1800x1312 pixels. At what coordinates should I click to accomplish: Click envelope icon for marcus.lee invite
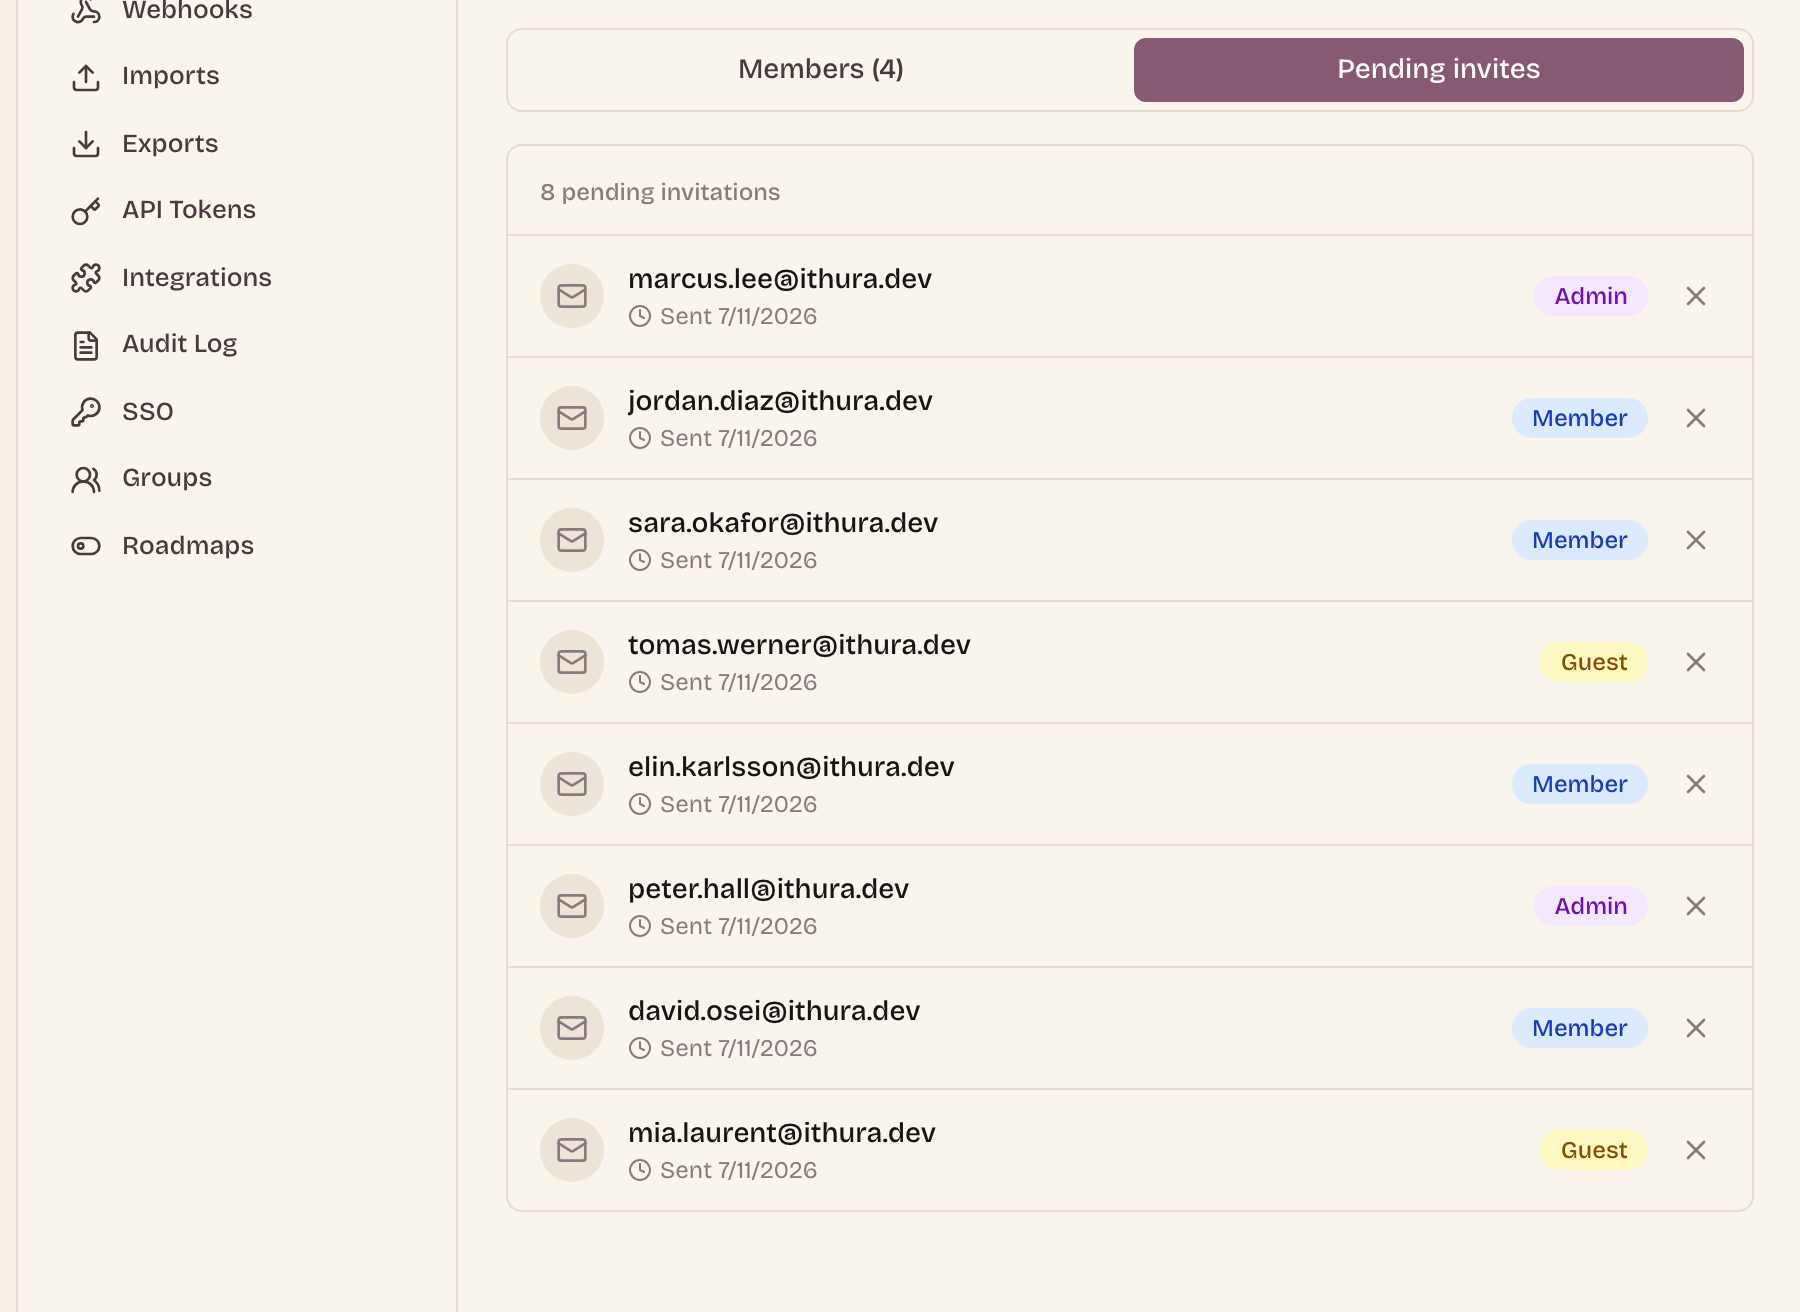(x=572, y=296)
